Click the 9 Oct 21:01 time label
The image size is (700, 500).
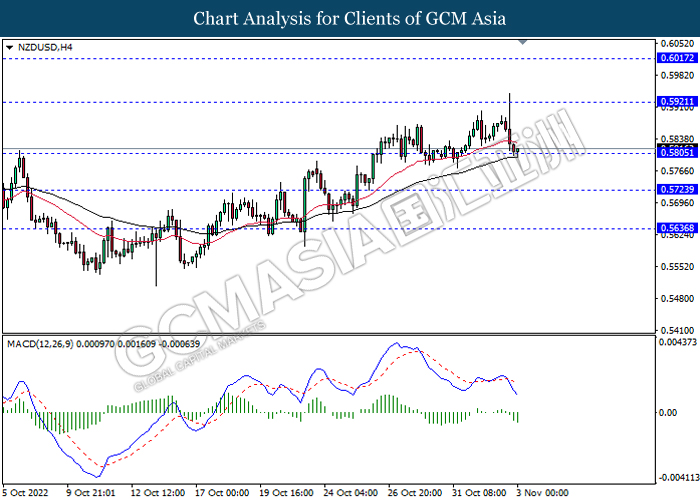91,493
